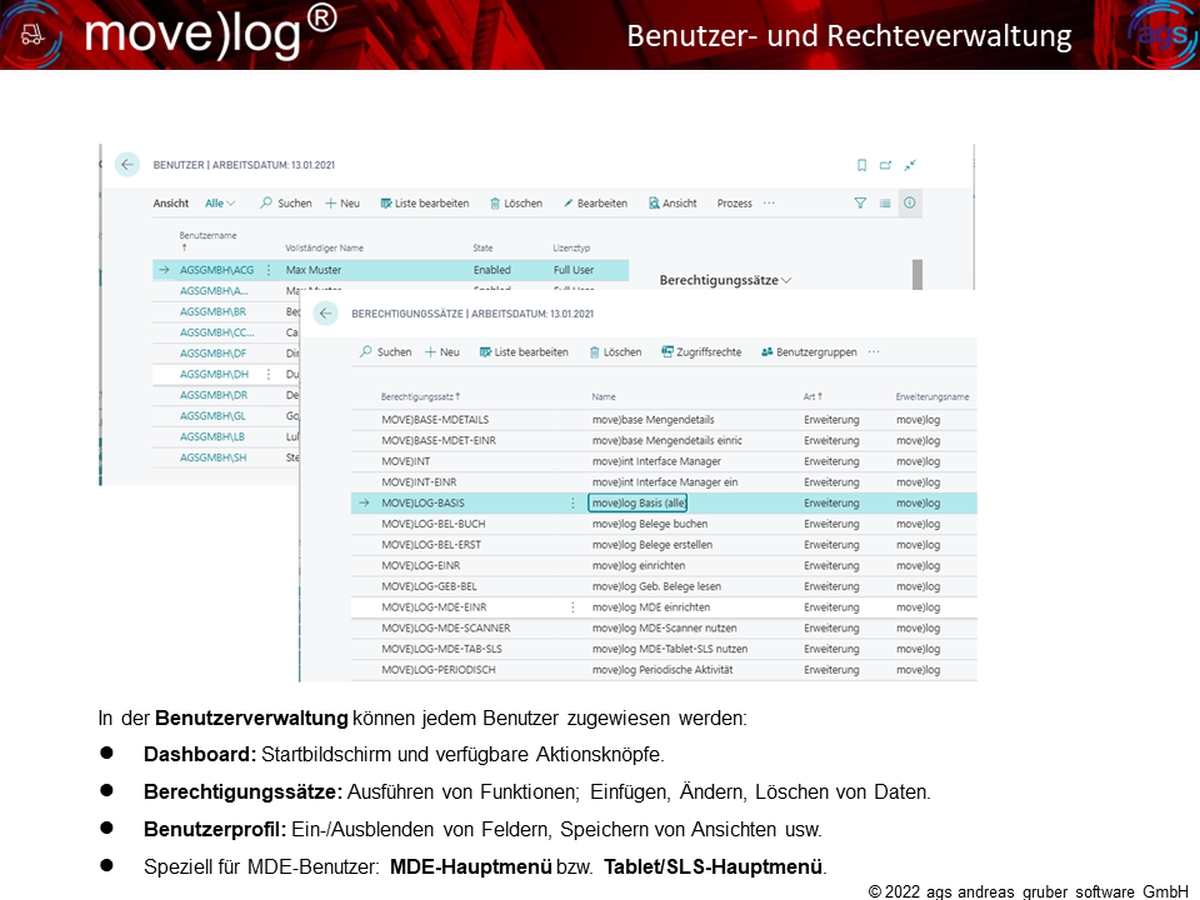1200x900 pixels.
Task: Bookmark the Benutzer page
Action: 862,165
